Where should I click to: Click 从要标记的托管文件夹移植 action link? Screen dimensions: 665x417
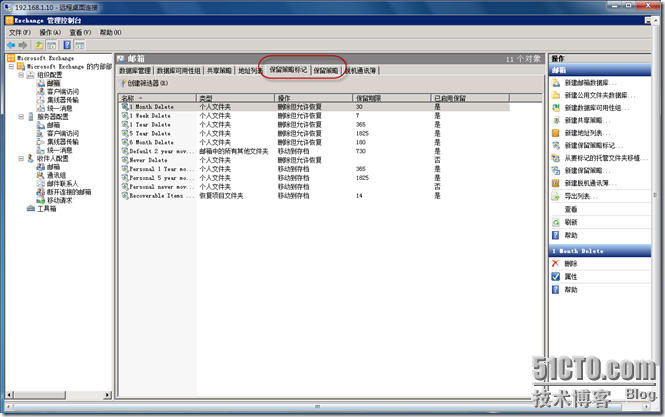[x=606, y=158]
